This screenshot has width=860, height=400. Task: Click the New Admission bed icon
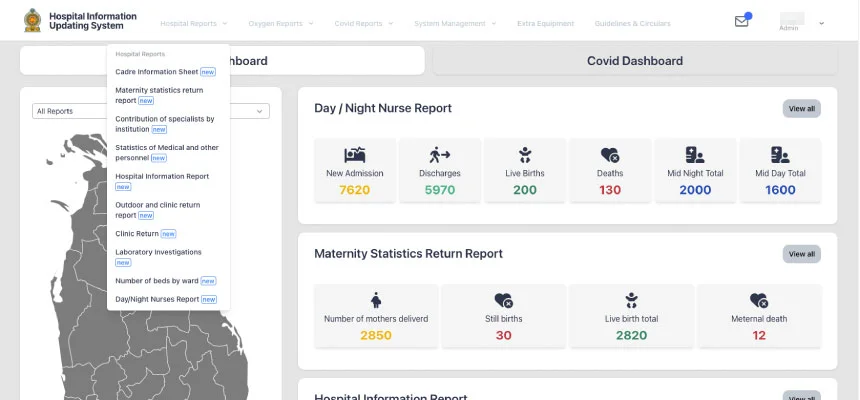tap(355, 155)
